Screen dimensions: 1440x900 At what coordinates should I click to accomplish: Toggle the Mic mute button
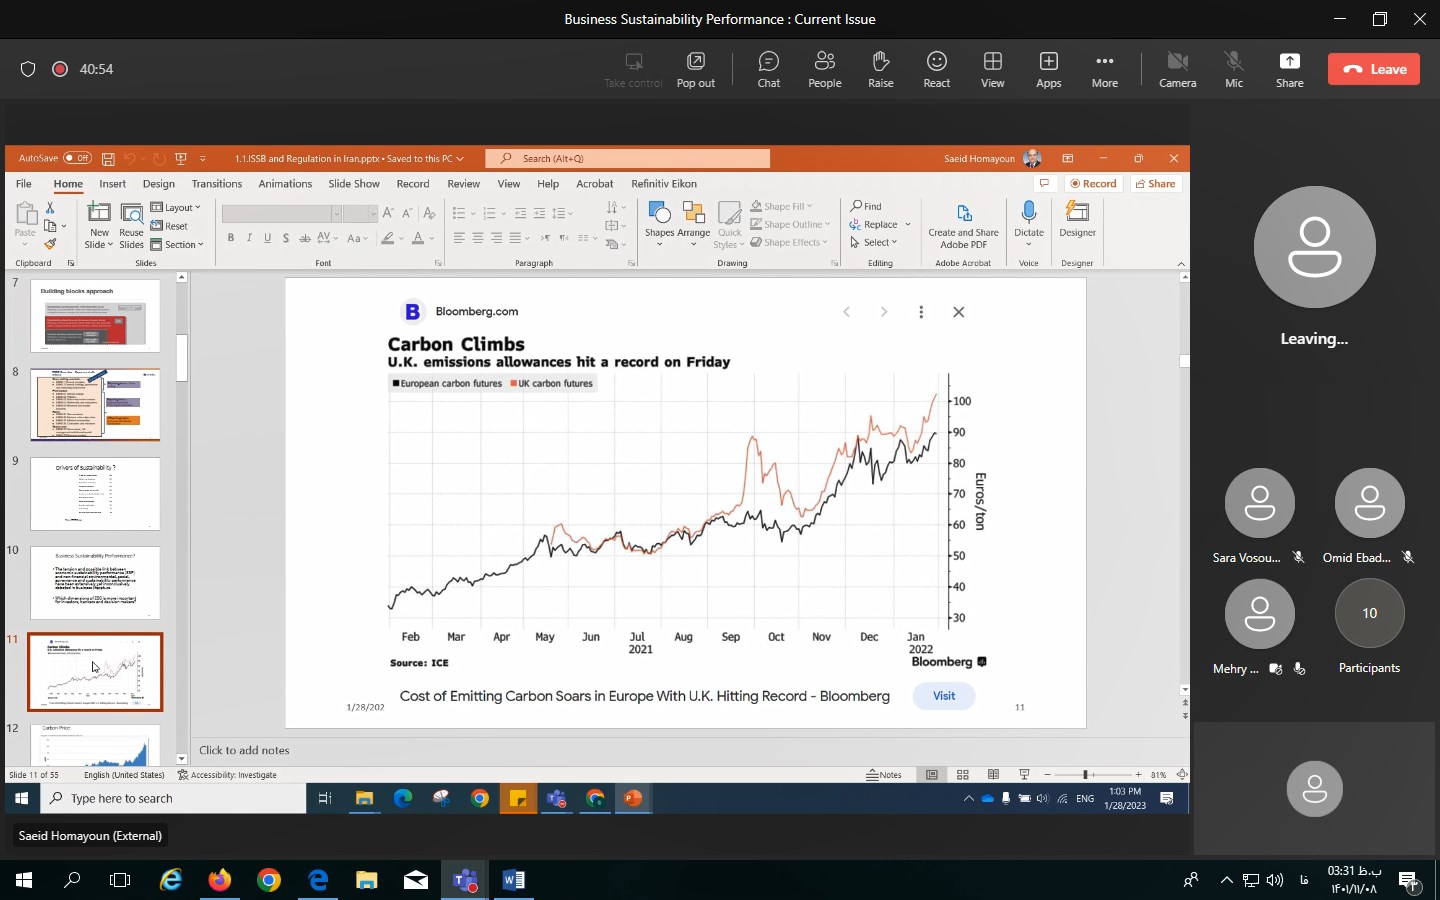tap(1234, 69)
